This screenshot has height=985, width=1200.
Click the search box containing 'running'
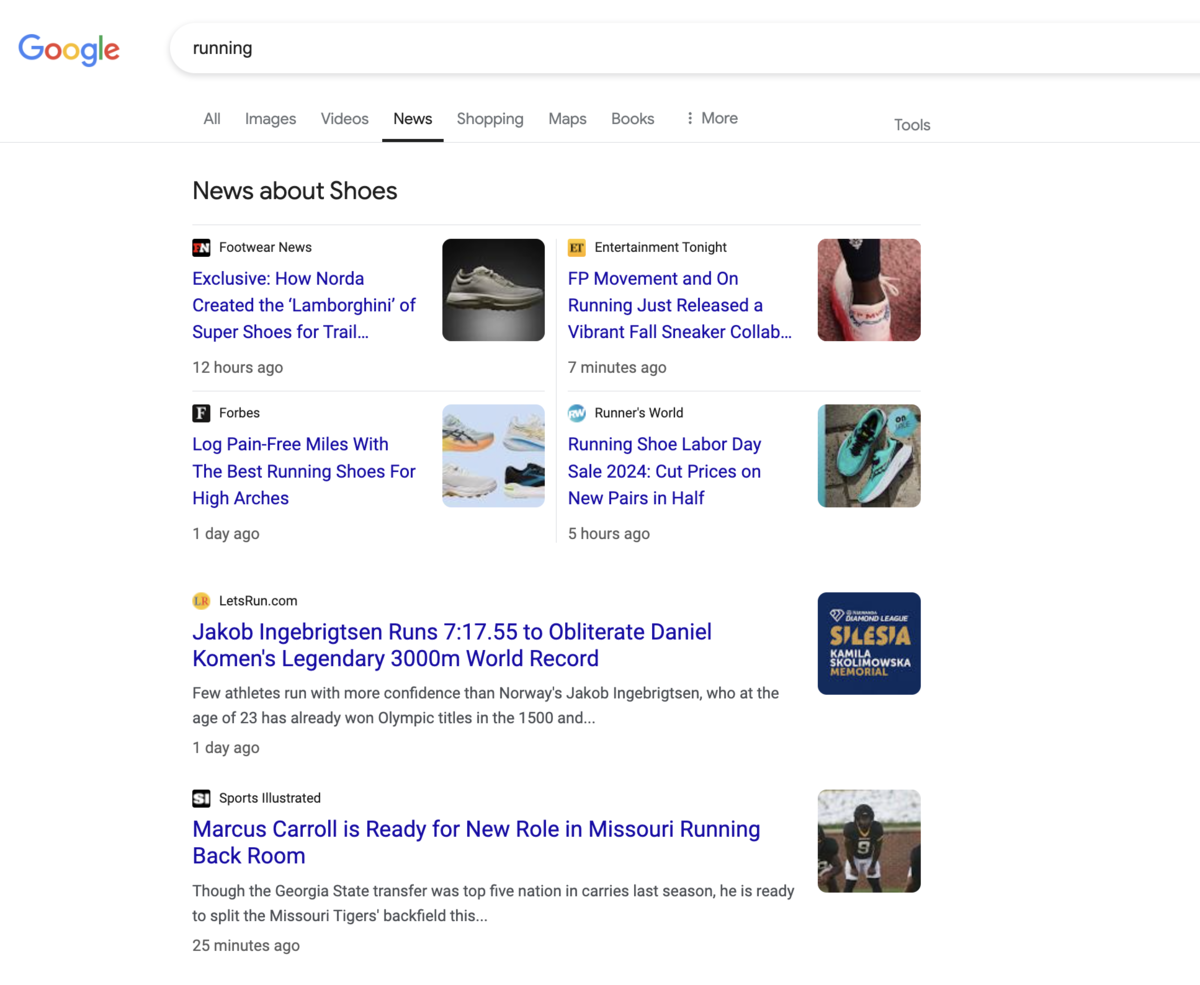(600, 48)
